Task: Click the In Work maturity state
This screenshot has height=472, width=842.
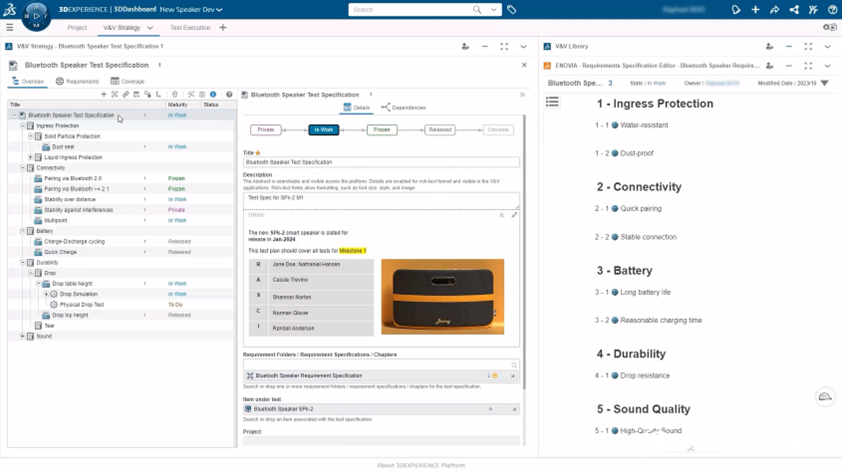Action: click(324, 130)
